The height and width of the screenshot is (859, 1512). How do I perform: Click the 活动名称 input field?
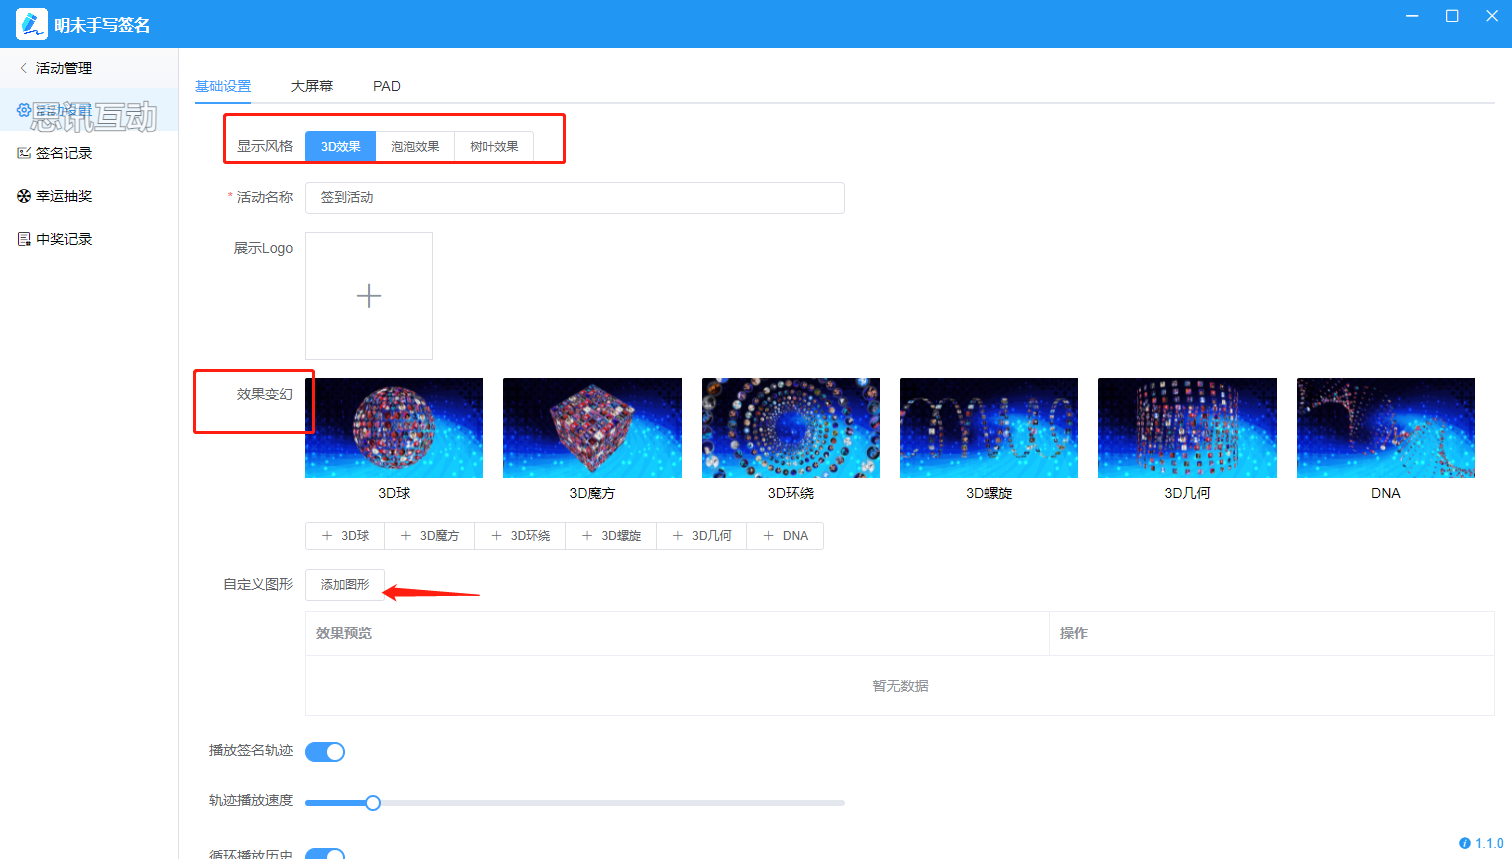[575, 198]
